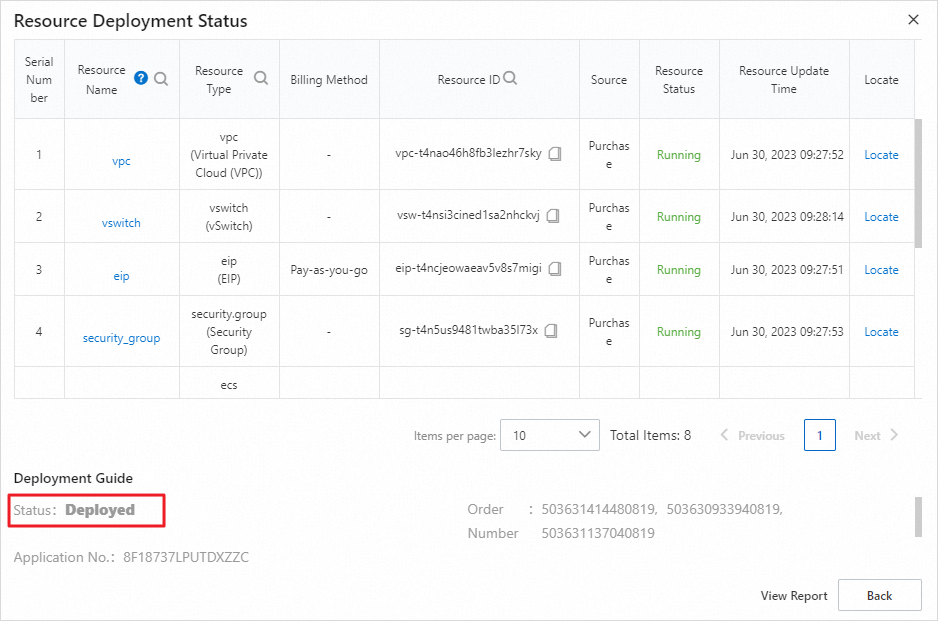Open the security_group resource link
The height and width of the screenshot is (621, 938).
click(121, 338)
